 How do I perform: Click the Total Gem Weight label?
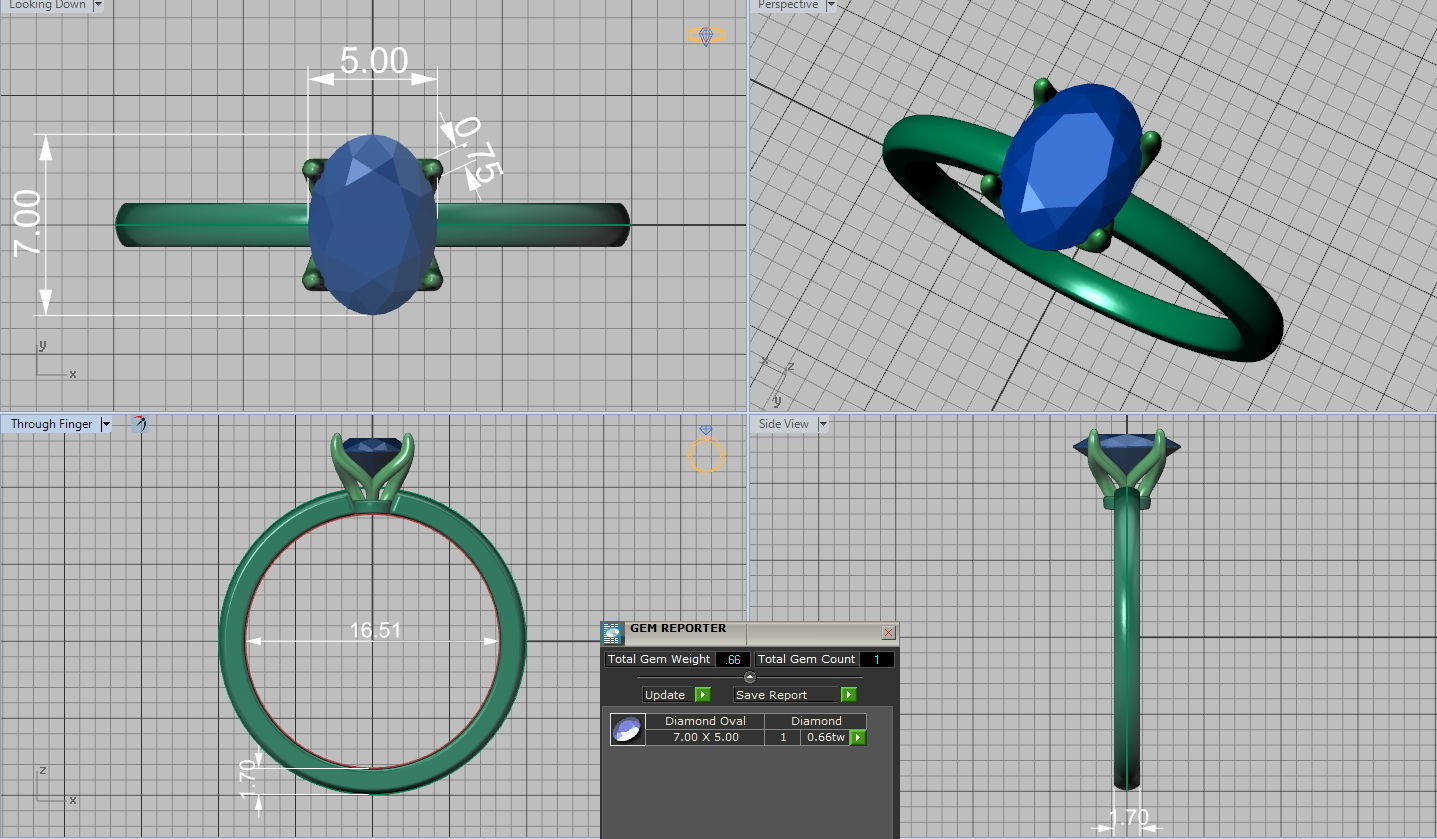(659, 659)
